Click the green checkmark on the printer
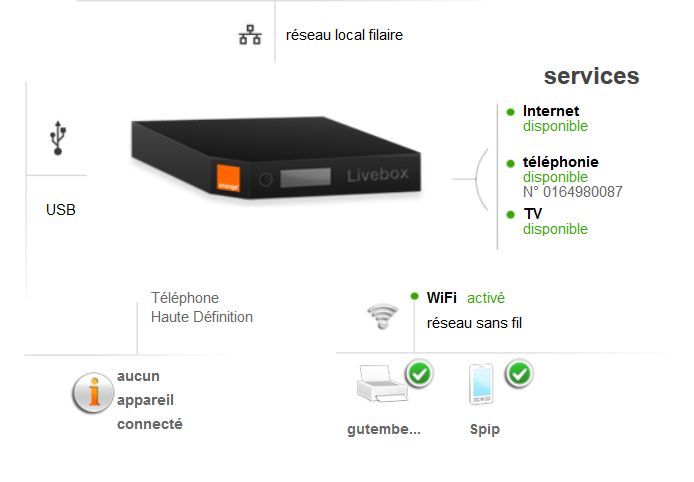 pyautogui.click(x=419, y=374)
